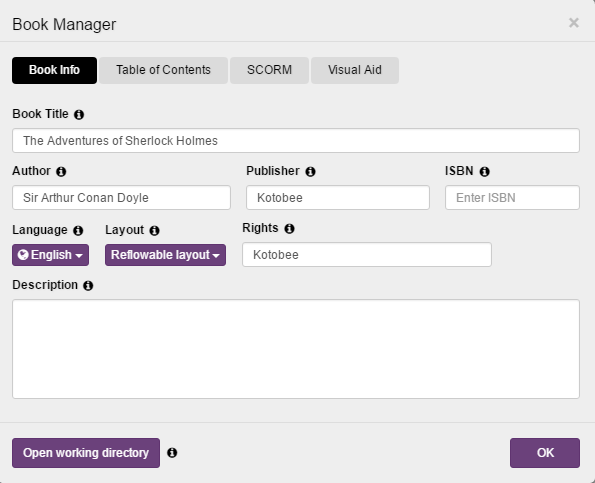Confirm with the OK button
The width and height of the screenshot is (595, 483).
tap(545, 453)
